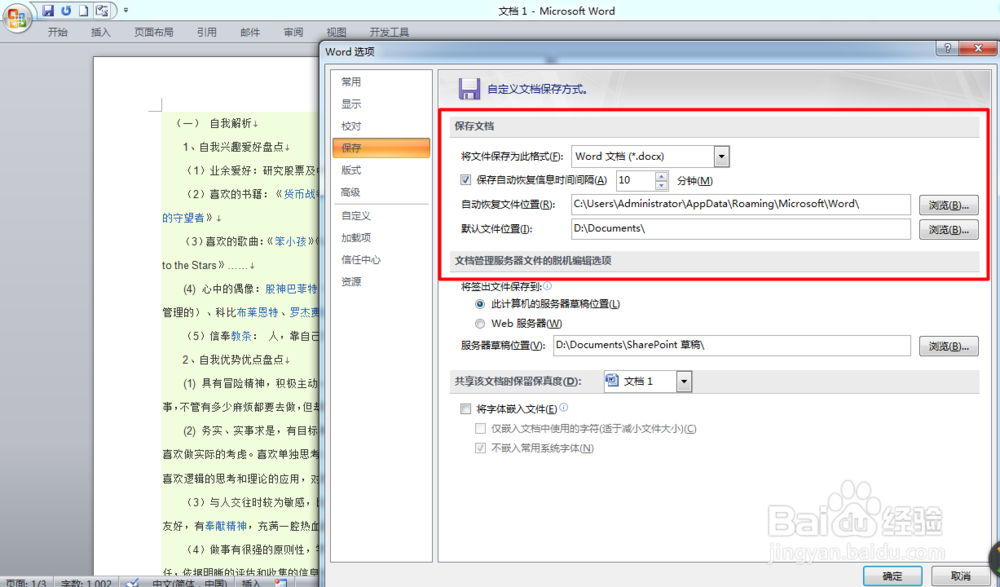
Task: Click the proofing check icon in status bar
Action: (132, 583)
